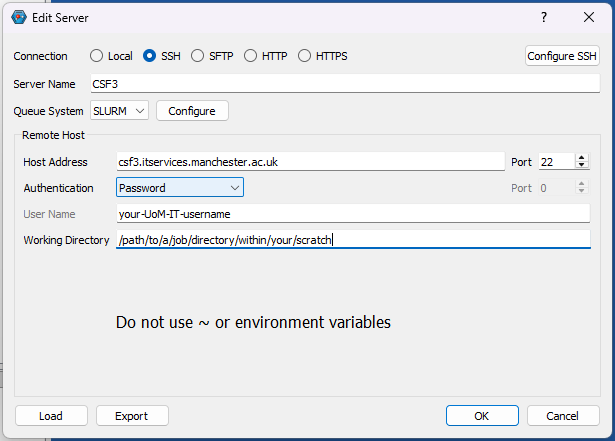The height and width of the screenshot is (441, 615).
Task: Select HTTP as connection type
Action: click(250, 56)
